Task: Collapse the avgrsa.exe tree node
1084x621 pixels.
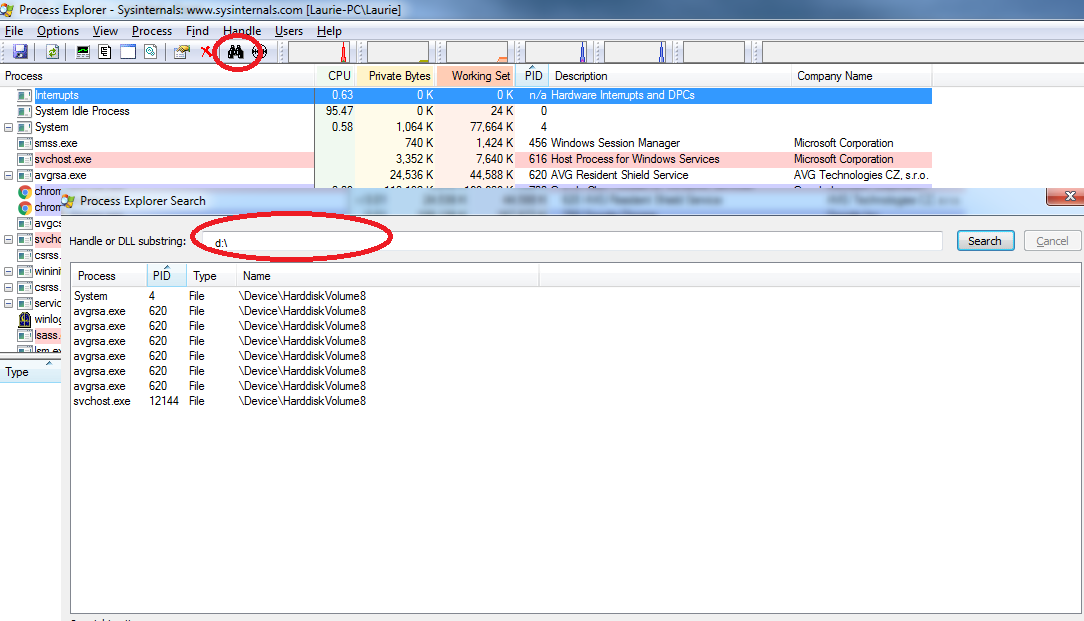Action: click(x=8, y=175)
